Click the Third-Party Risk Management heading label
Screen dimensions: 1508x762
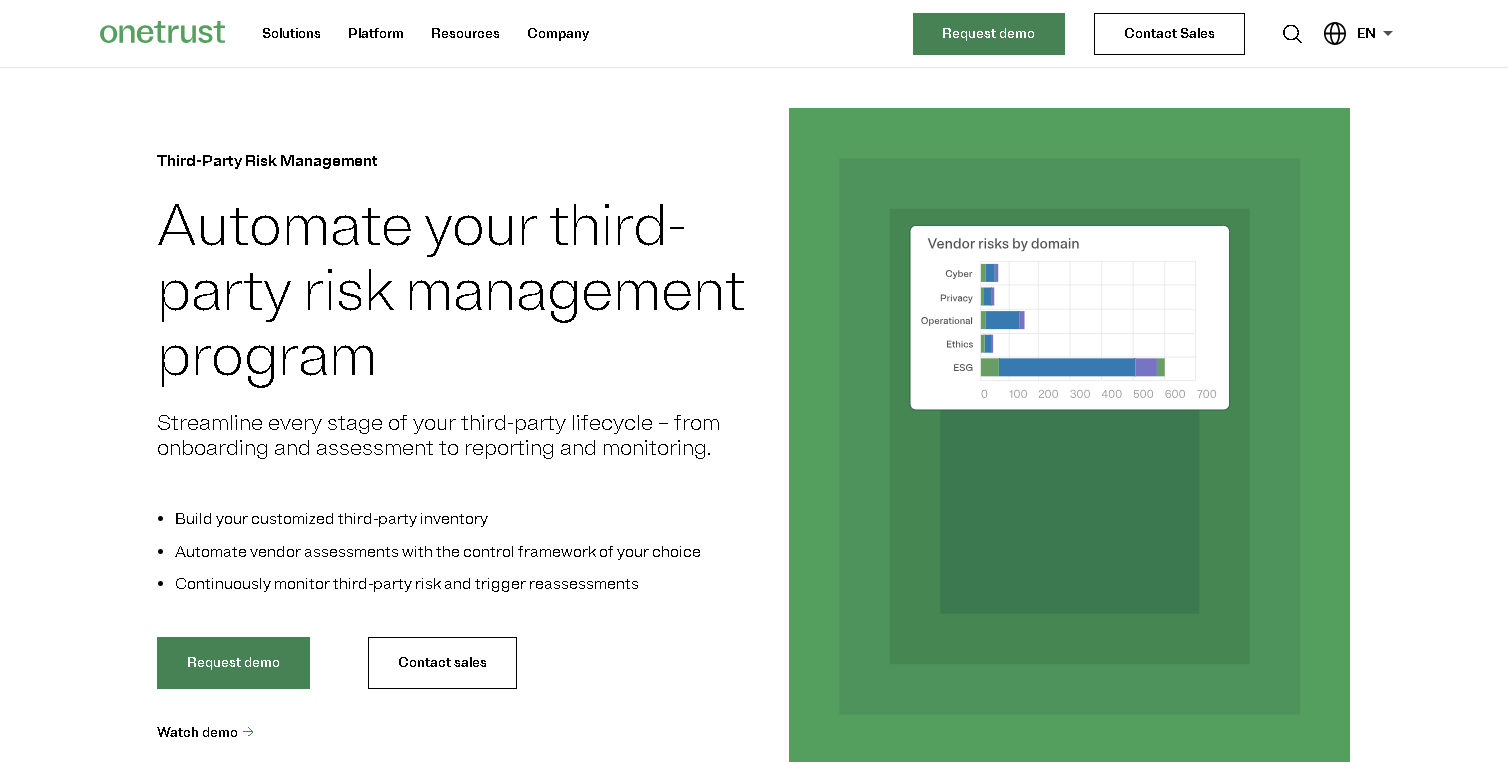click(x=267, y=161)
